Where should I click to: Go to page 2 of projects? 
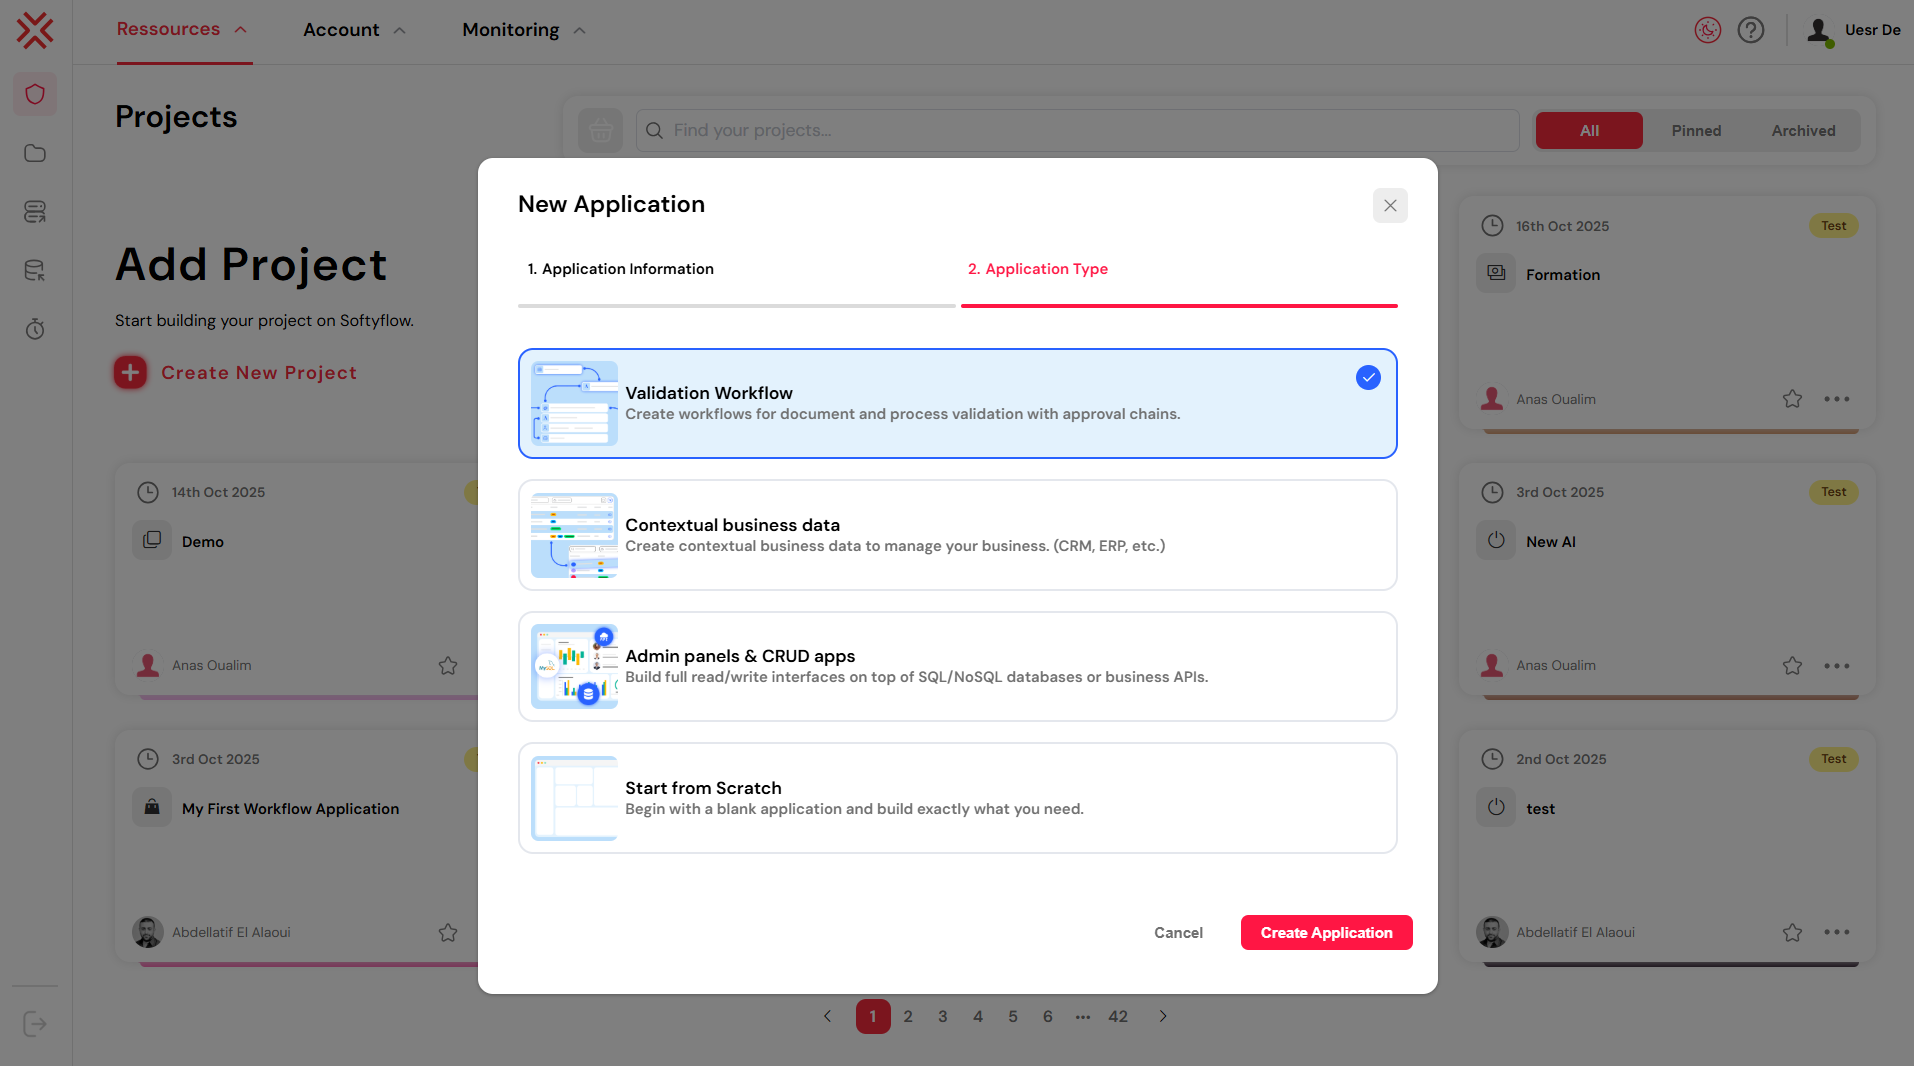[x=908, y=1016]
